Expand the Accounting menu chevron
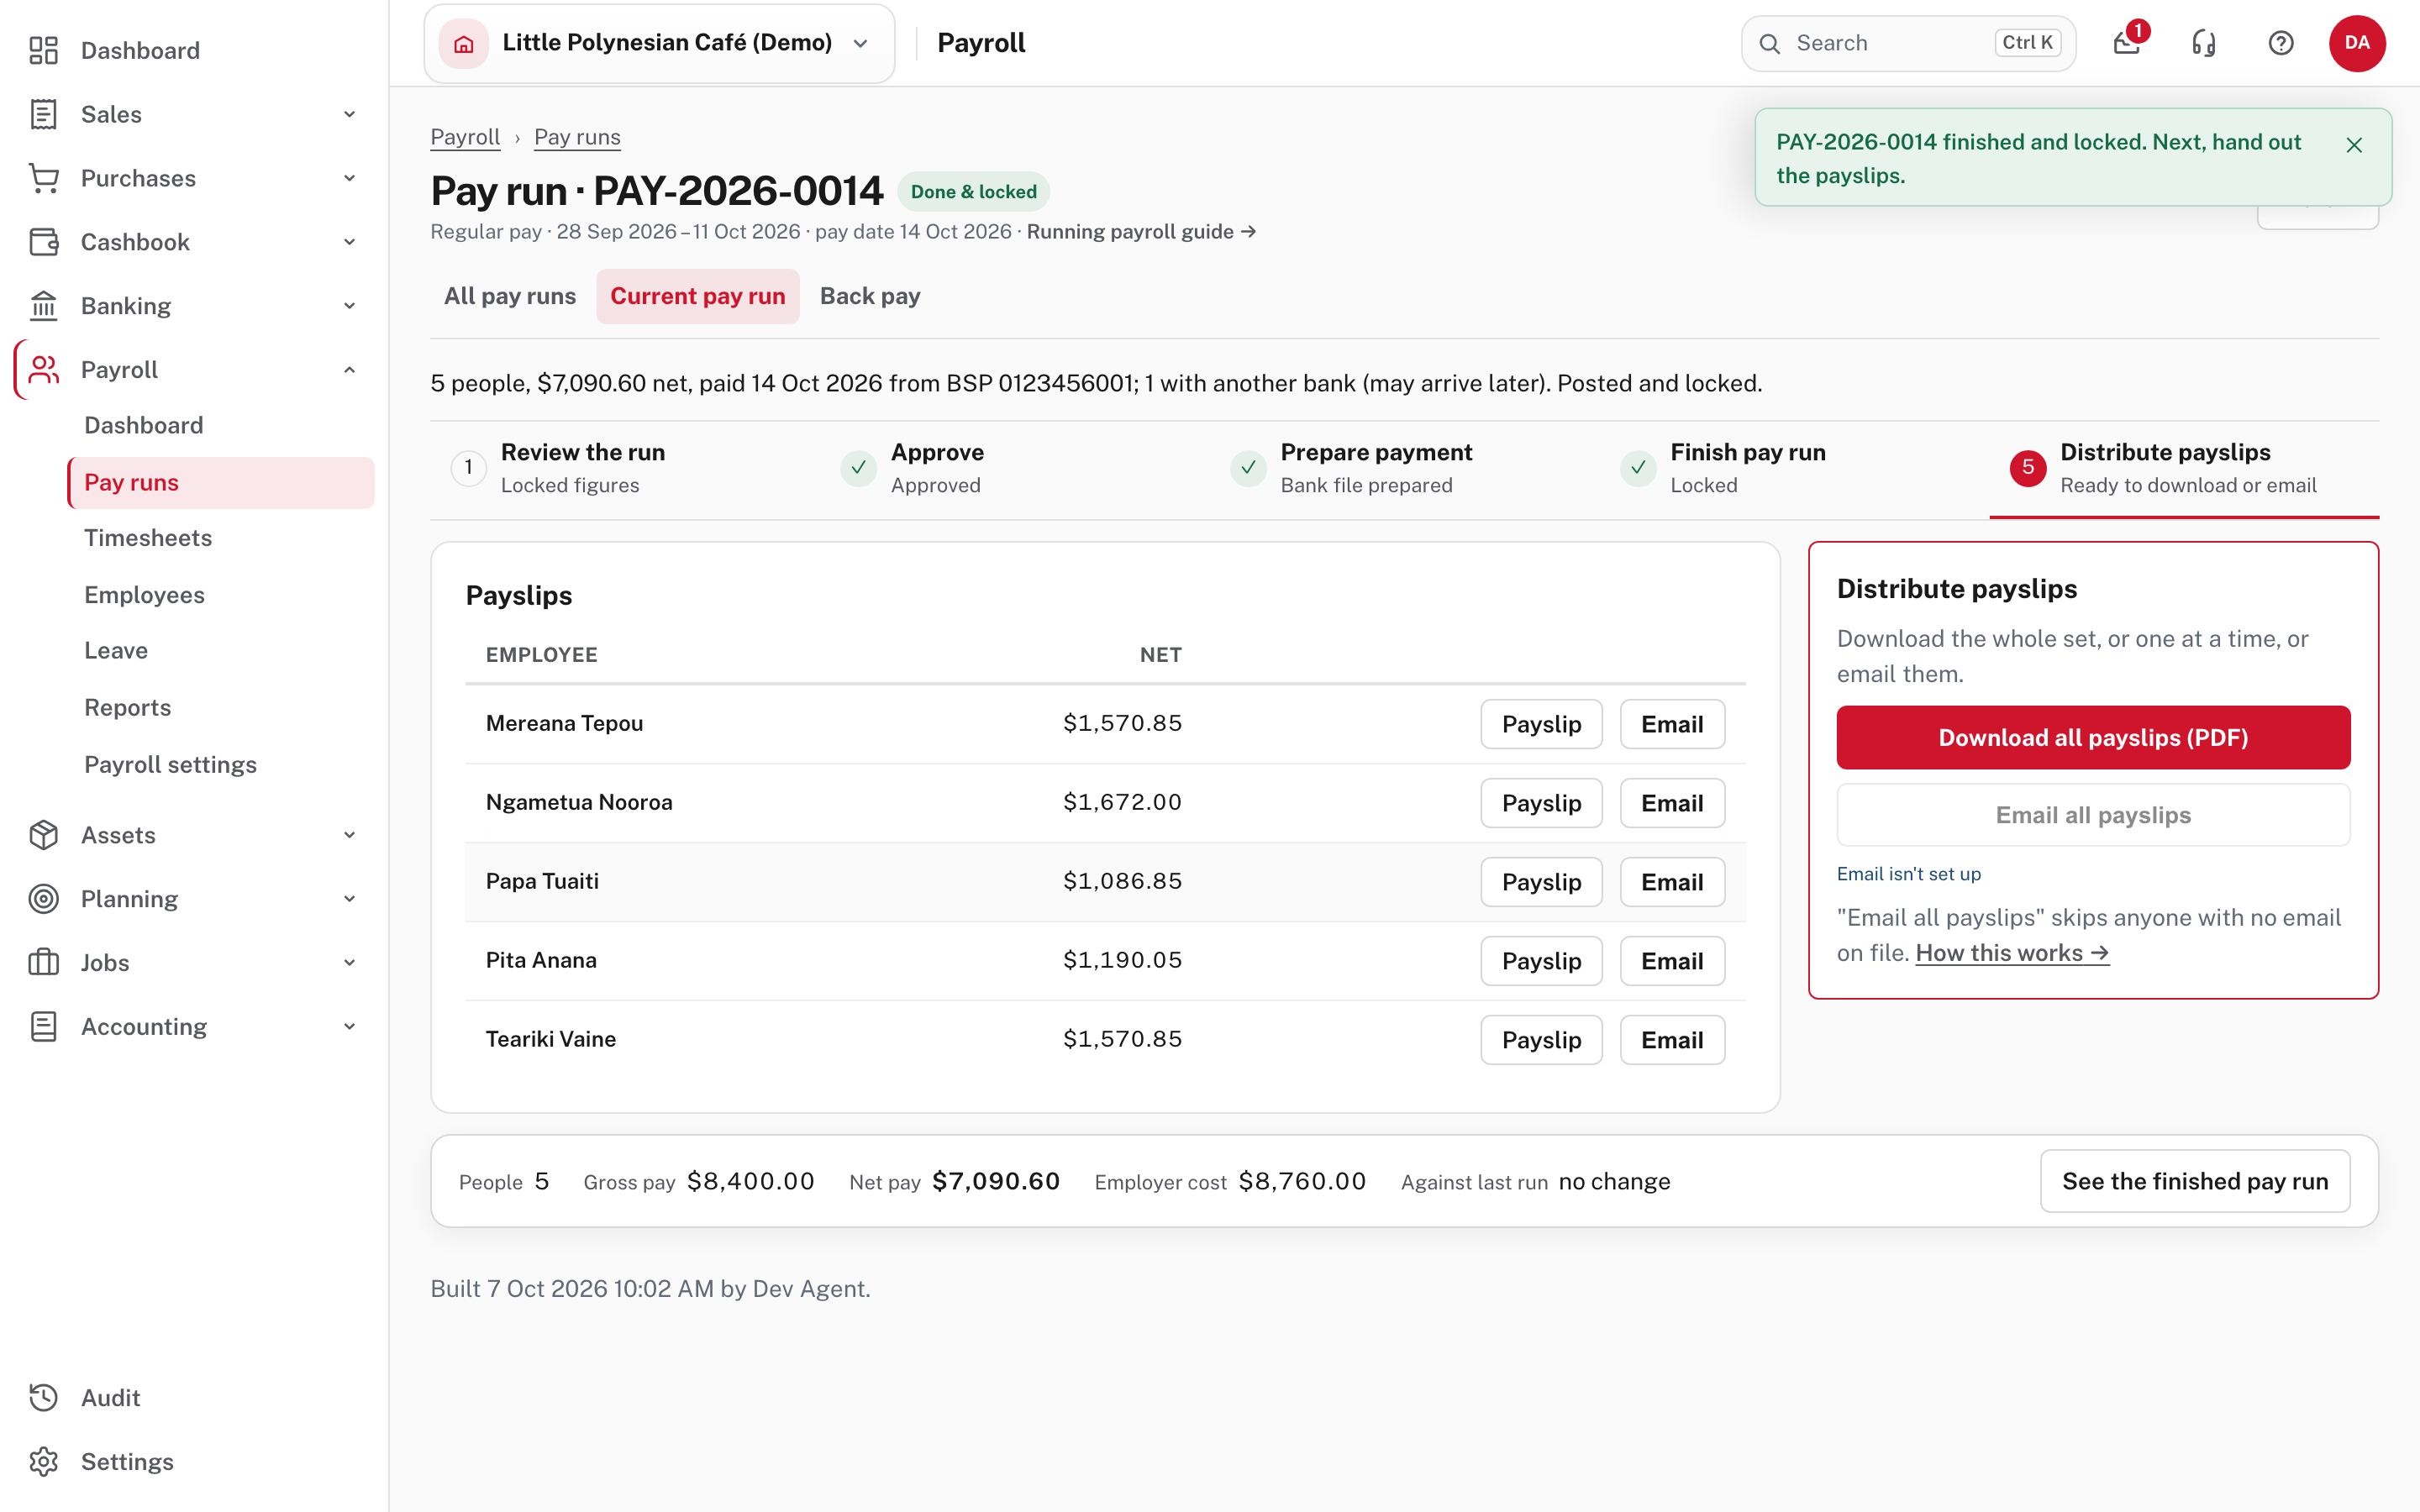This screenshot has height=1512, width=2420. tap(349, 1027)
